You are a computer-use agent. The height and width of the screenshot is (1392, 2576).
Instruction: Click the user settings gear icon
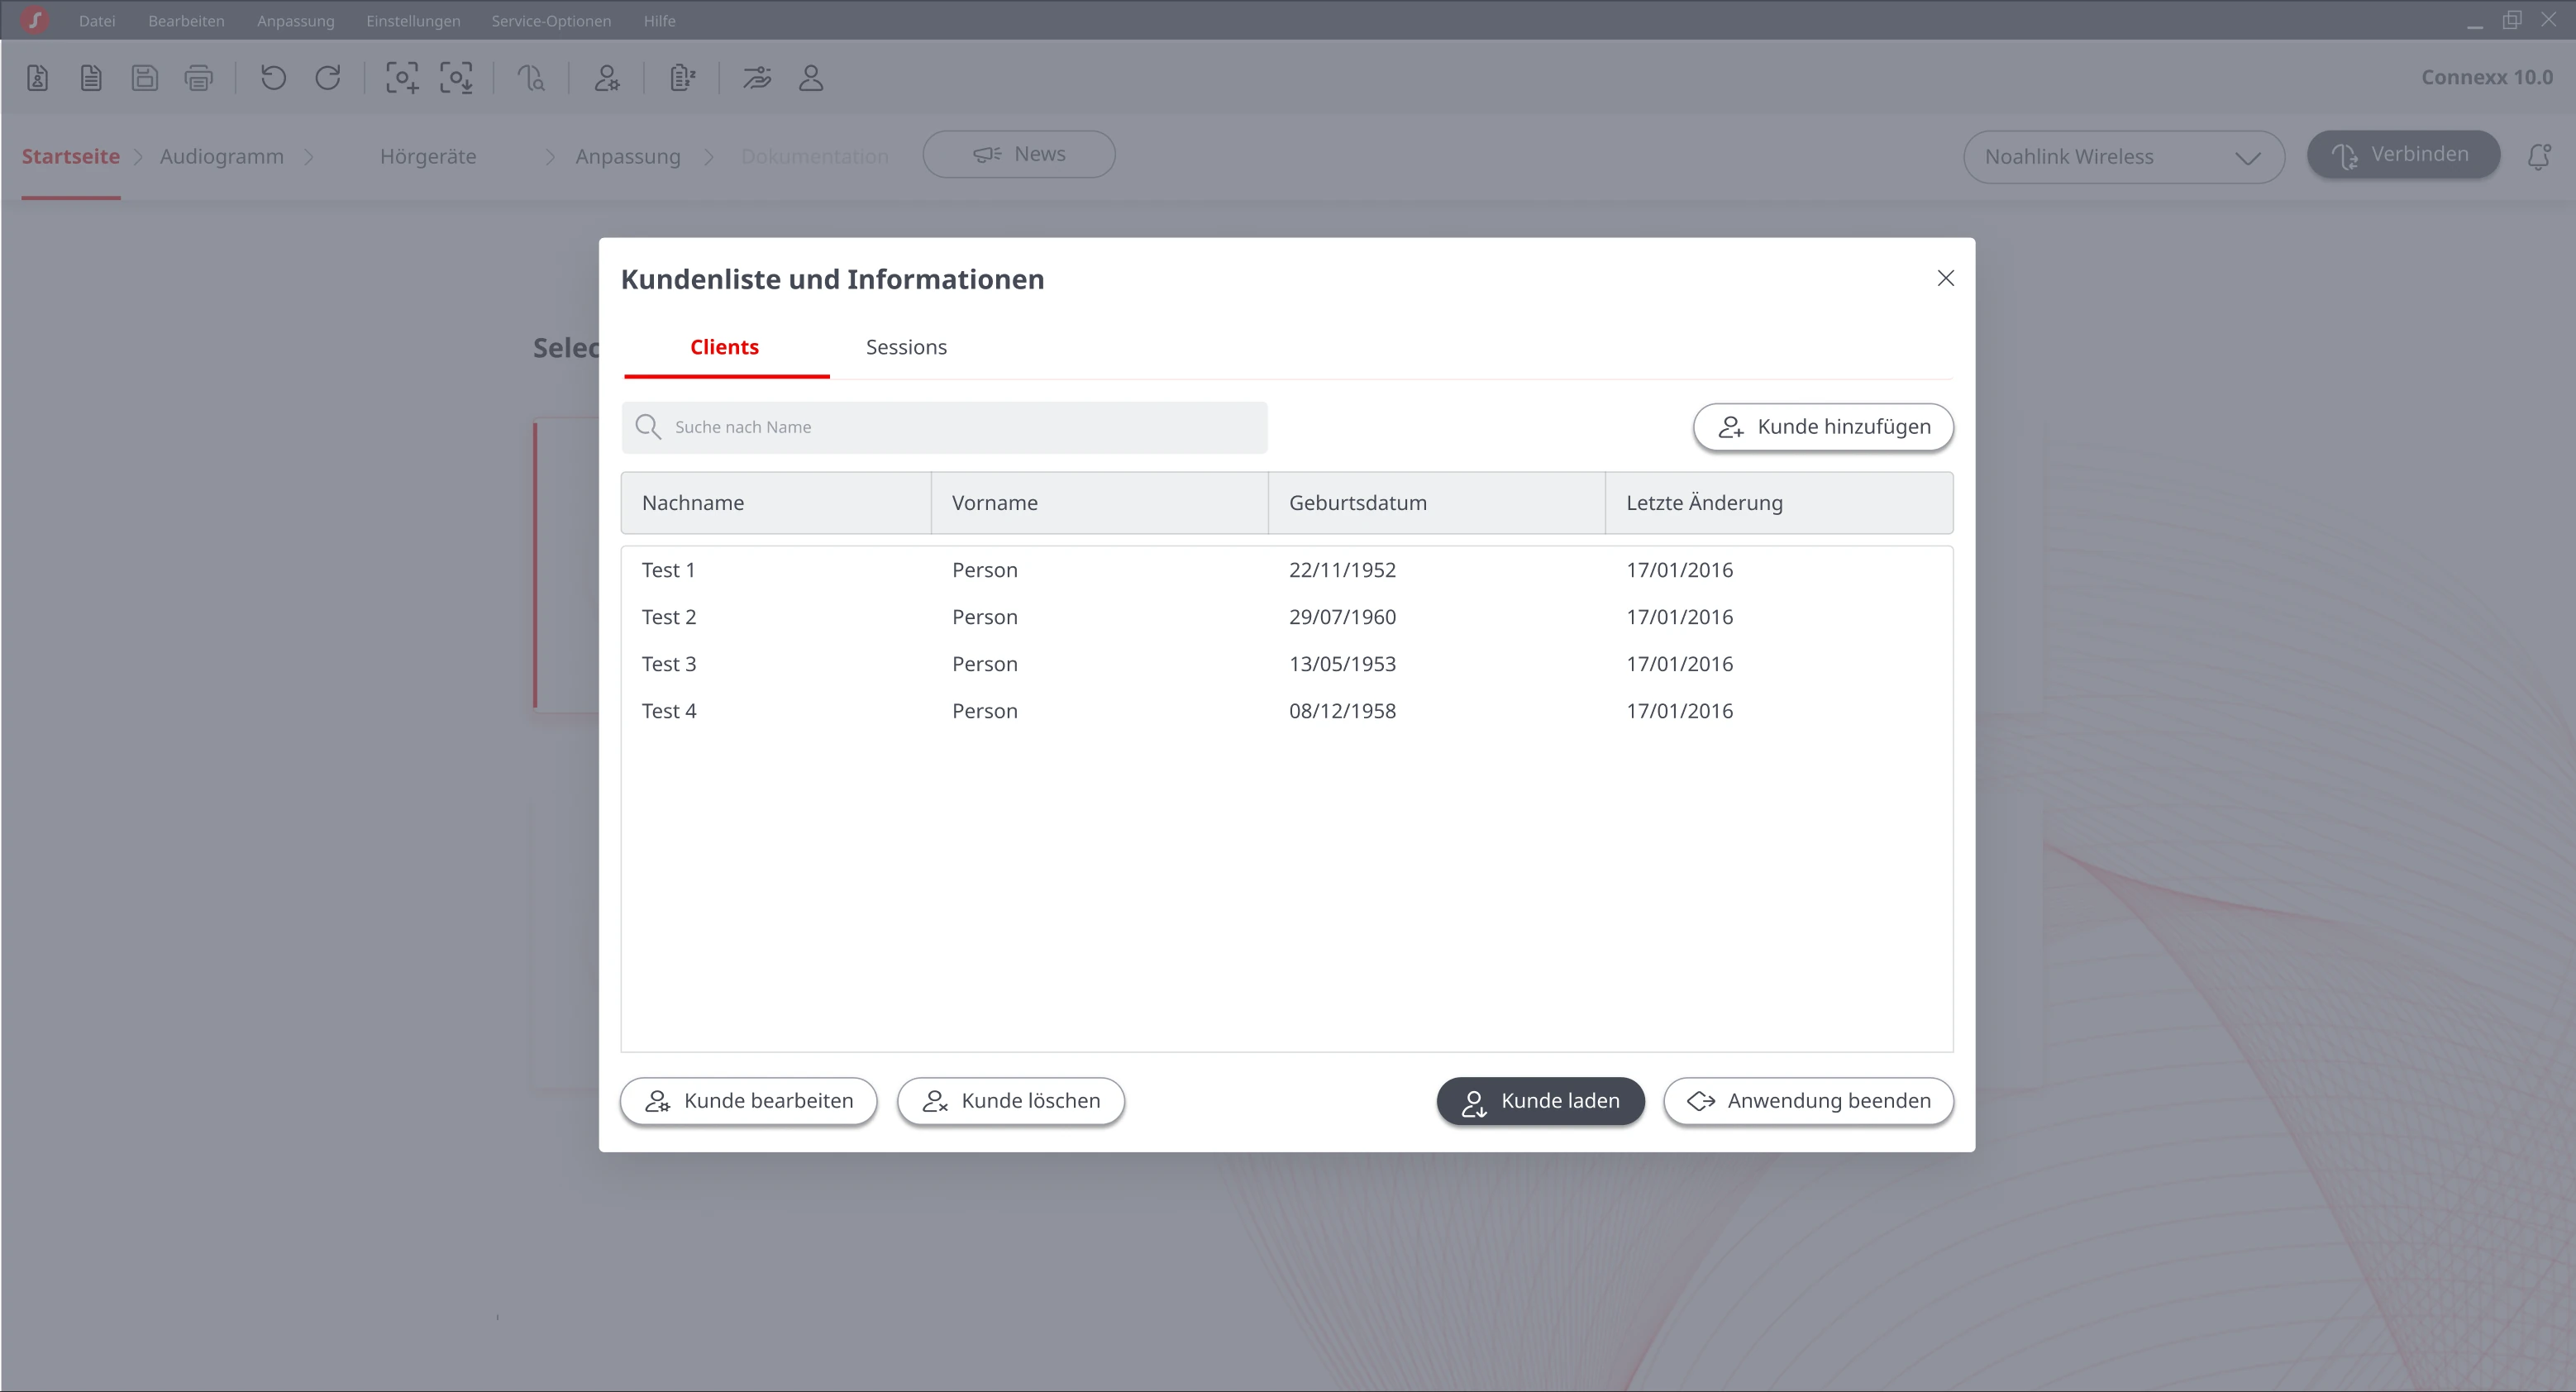[606, 78]
